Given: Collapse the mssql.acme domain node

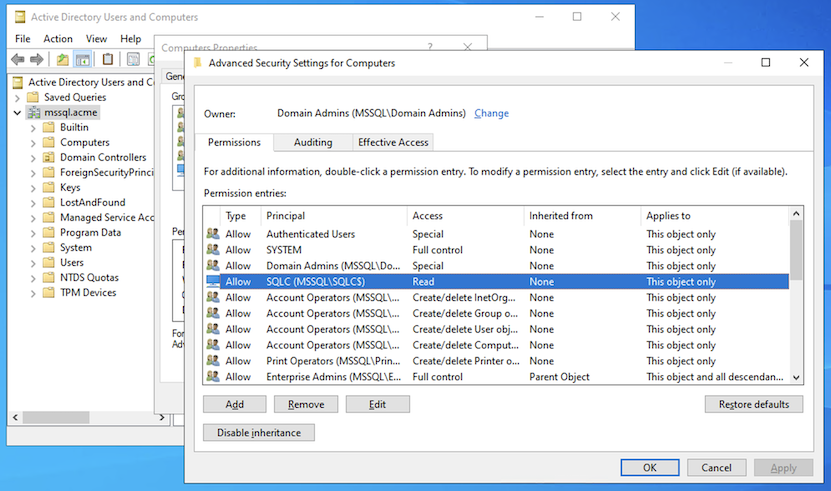Looking at the screenshot, I should click(17, 112).
